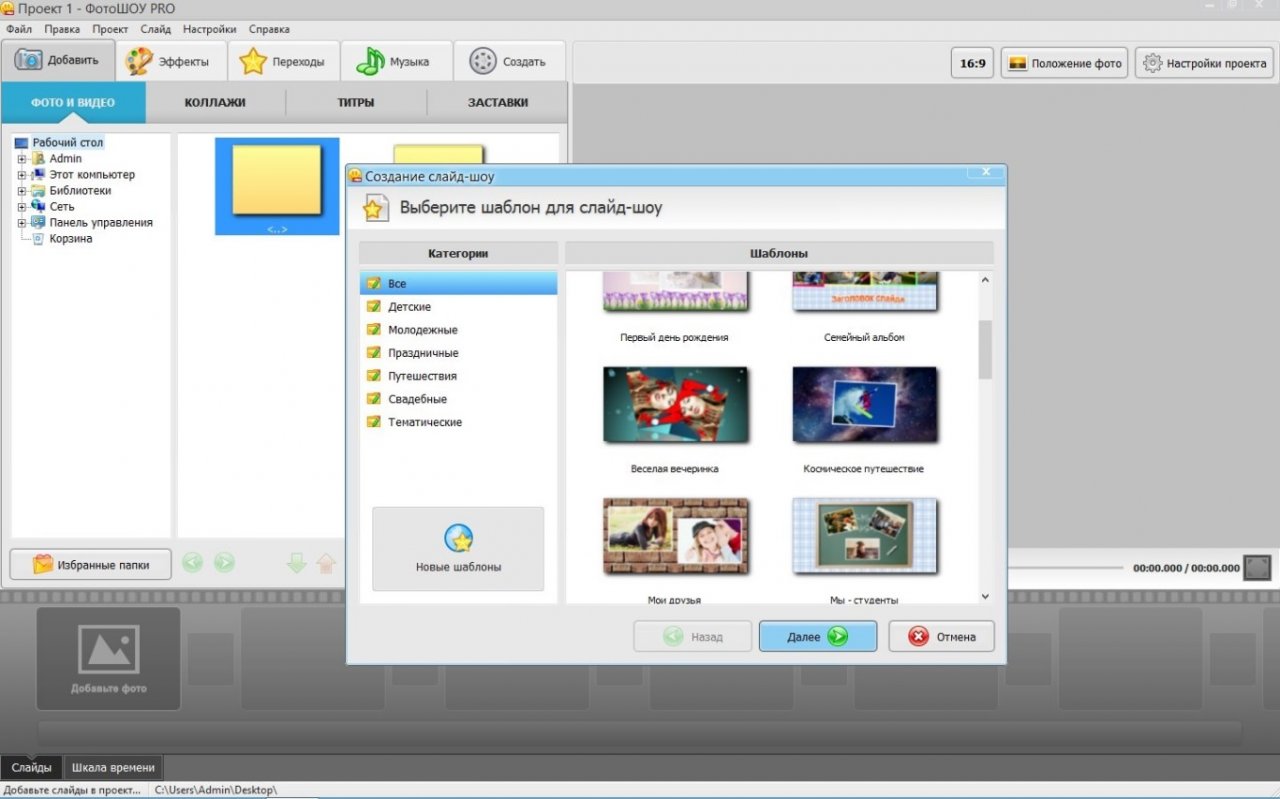Select Корзина in folder tree
The image size is (1280, 799).
71,239
